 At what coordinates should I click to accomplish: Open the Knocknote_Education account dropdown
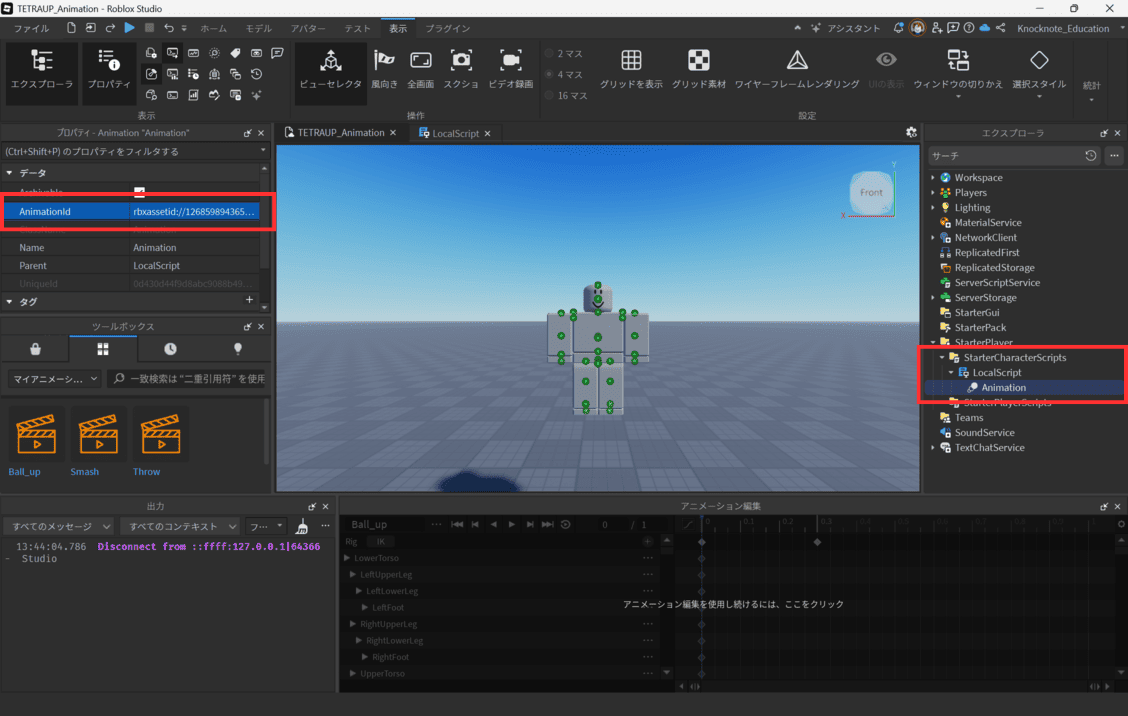coord(1068,28)
